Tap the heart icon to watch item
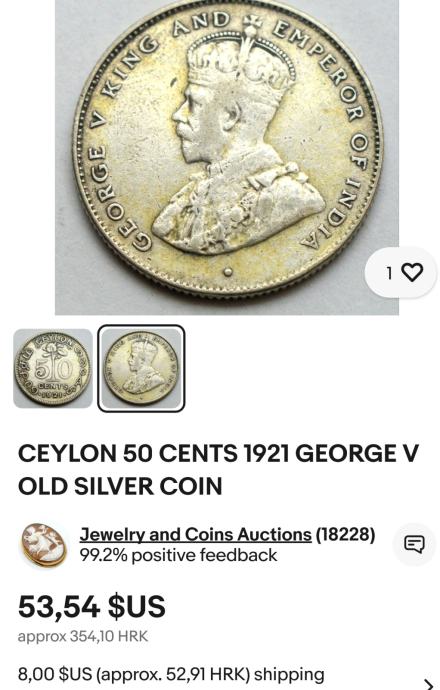 [412, 272]
